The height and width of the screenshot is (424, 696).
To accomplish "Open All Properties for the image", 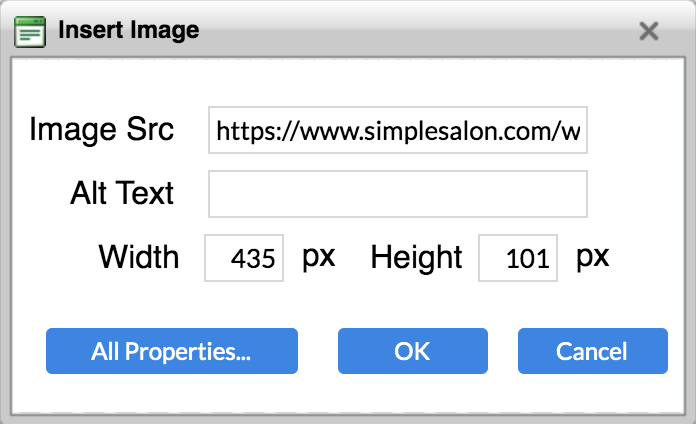I will click(x=172, y=351).
